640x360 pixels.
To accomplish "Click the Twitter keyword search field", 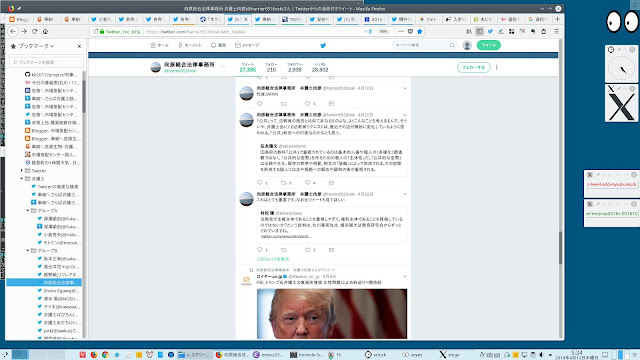I will coord(420,45).
